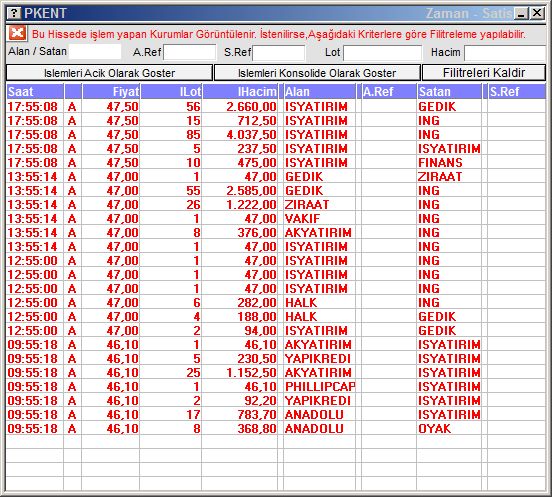552x497 pixels.
Task: Sort by the Fiyat column header
Action: [111, 92]
